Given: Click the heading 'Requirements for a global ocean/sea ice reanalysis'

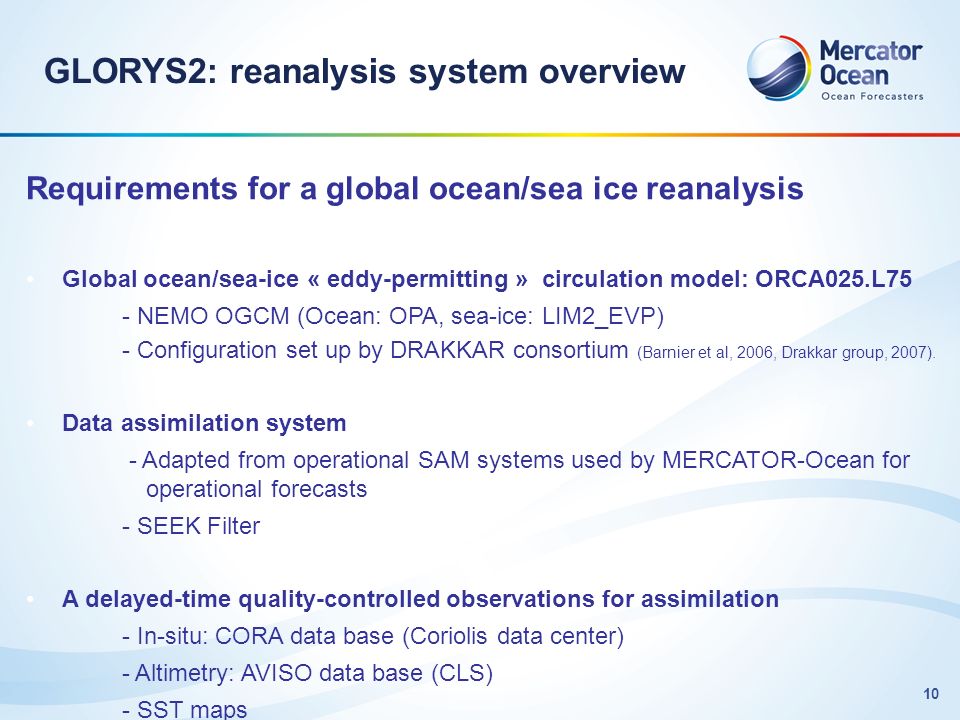Looking at the screenshot, I should point(414,189).
